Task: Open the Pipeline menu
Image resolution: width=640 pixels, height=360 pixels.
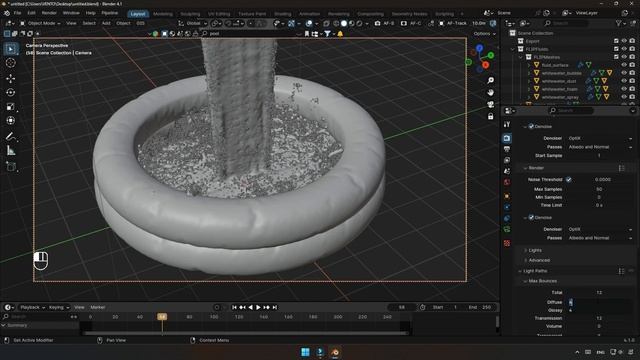Action: click(x=109, y=13)
